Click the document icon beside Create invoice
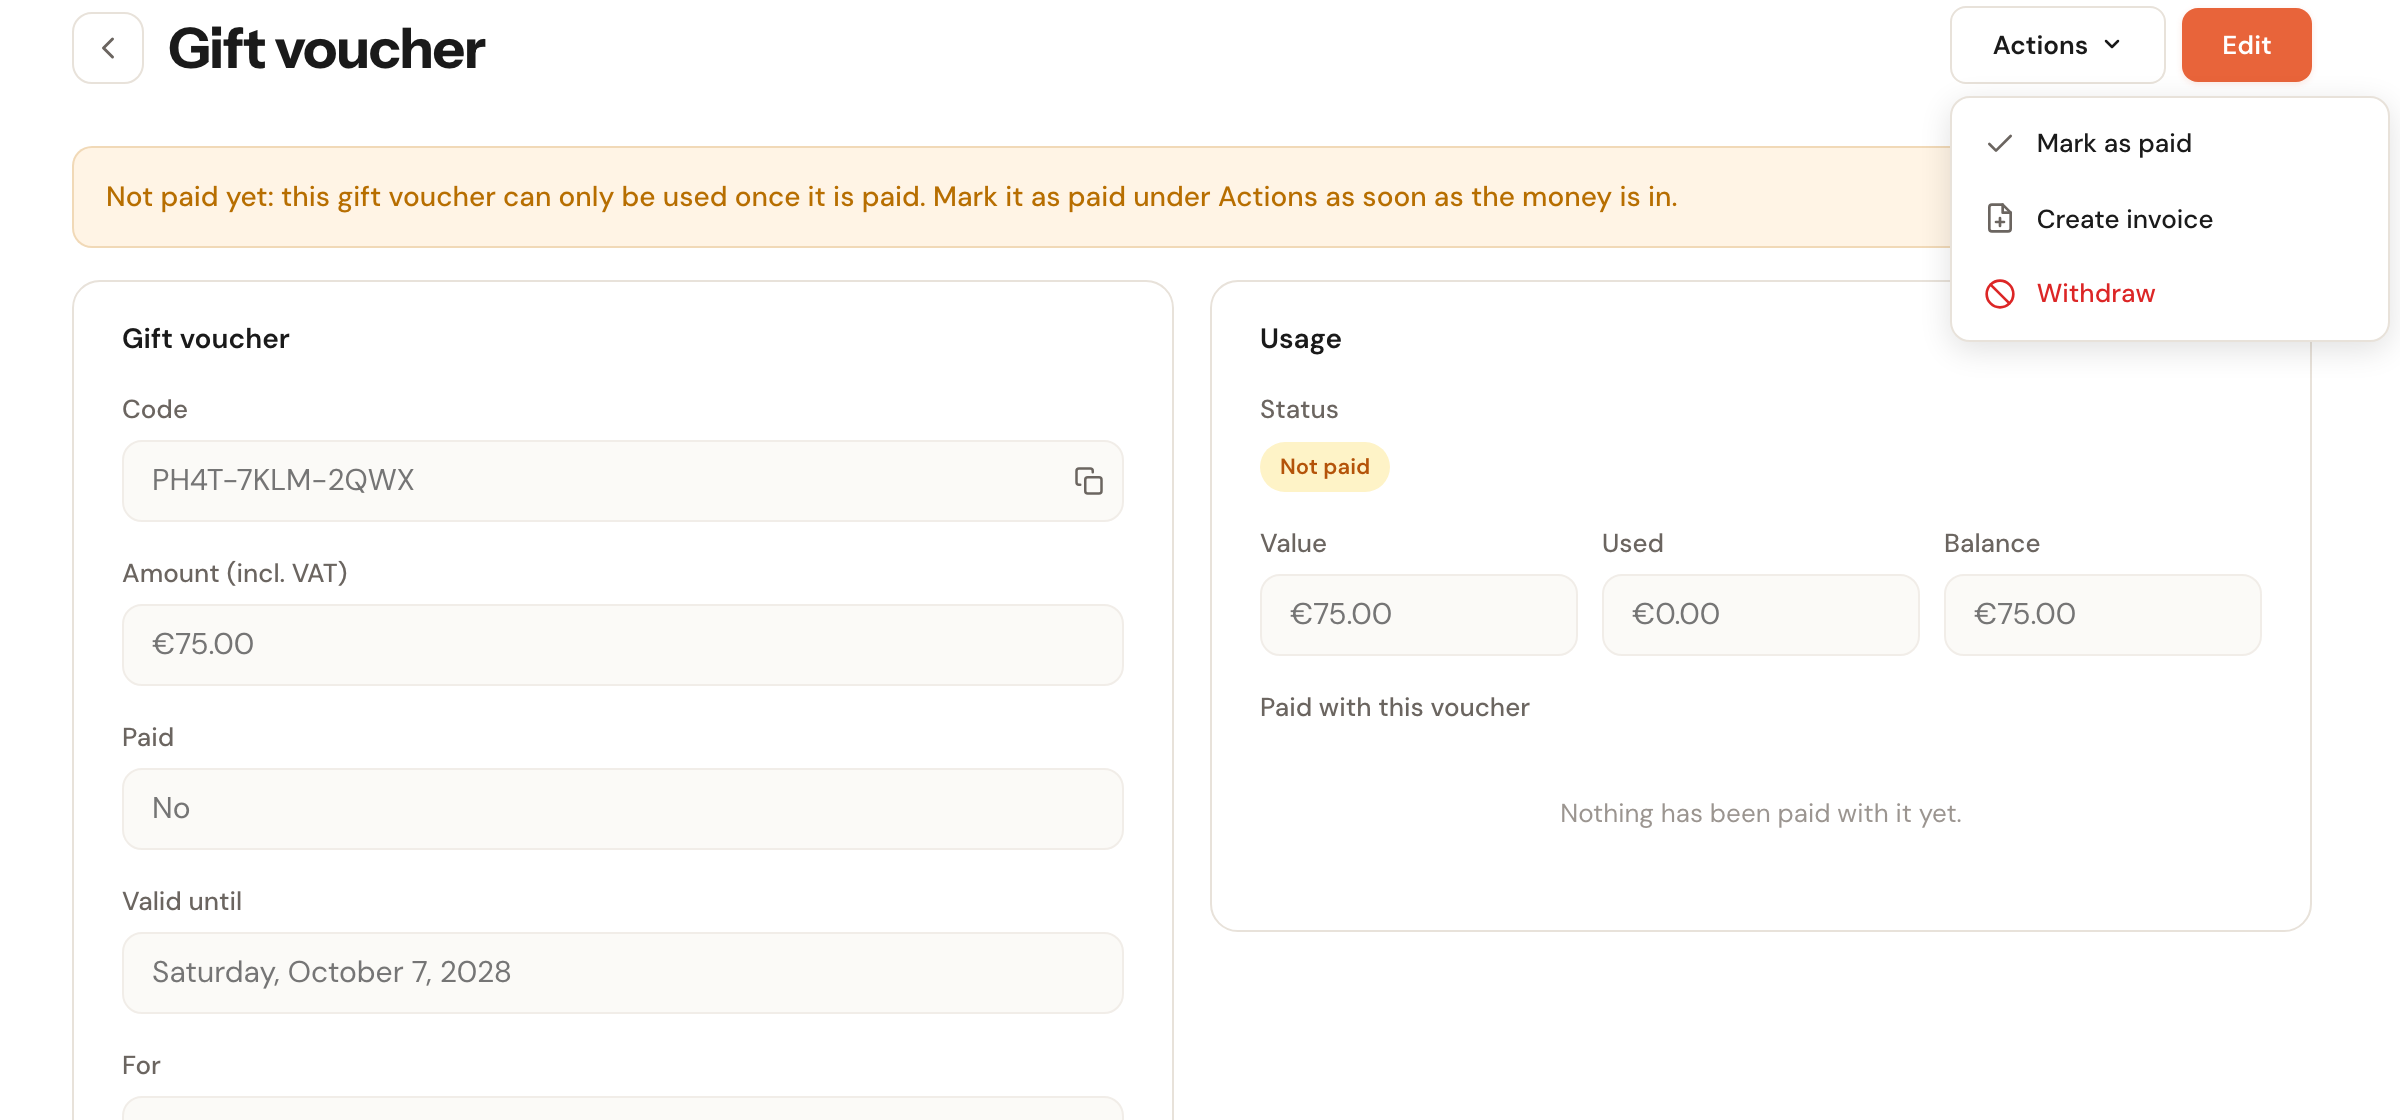Image resolution: width=2400 pixels, height=1120 pixels. (x=2000, y=218)
